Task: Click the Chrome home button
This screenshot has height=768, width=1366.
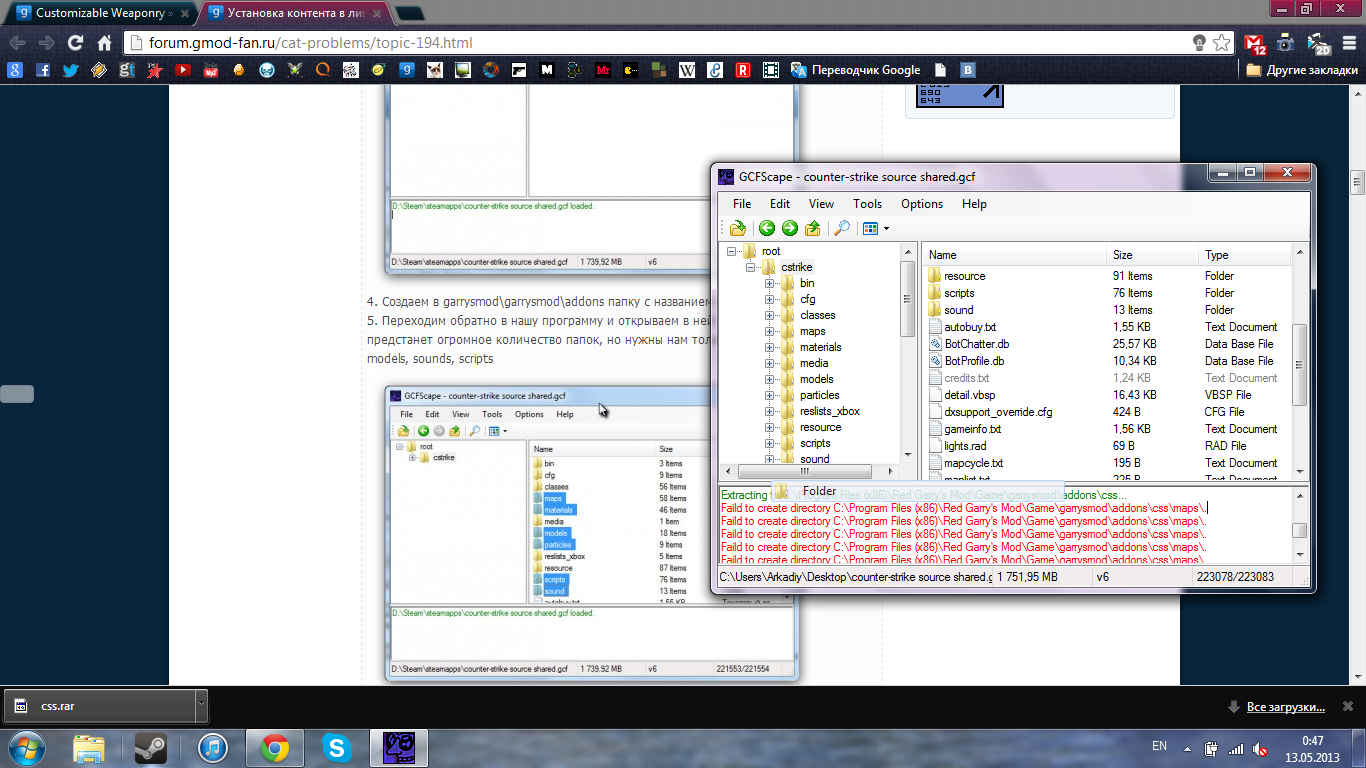Action: click(104, 43)
